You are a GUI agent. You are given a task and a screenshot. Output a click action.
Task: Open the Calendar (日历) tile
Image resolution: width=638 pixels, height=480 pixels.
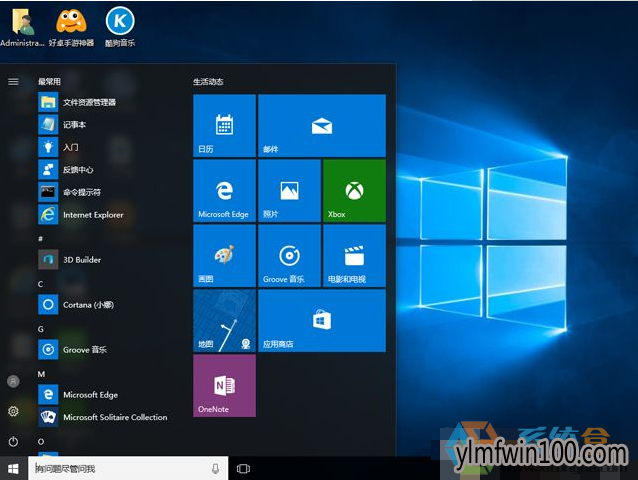point(225,126)
